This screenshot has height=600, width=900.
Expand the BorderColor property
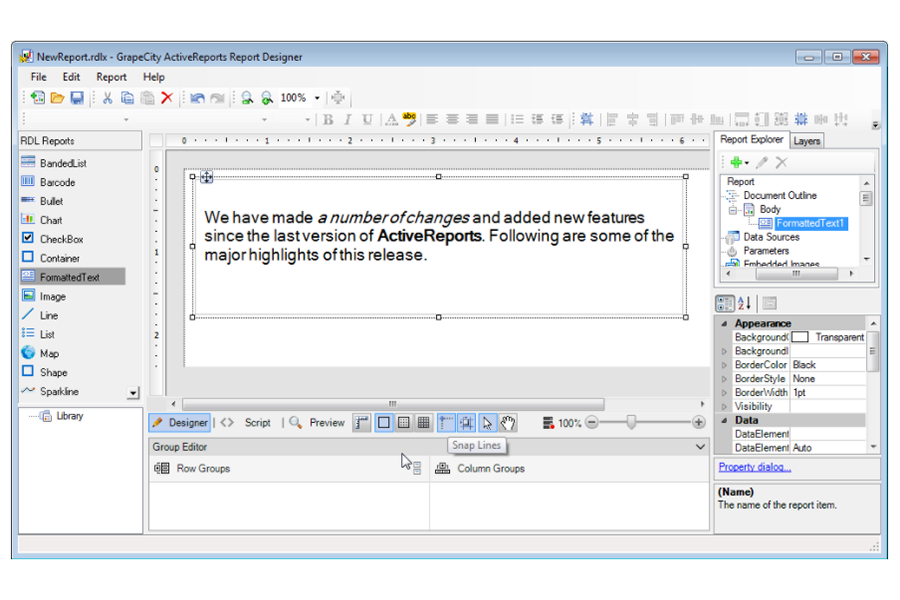724,365
